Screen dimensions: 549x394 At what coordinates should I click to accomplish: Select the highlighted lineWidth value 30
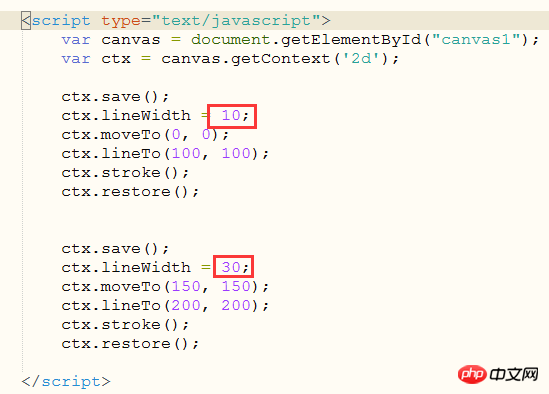(x=231, y=267)
